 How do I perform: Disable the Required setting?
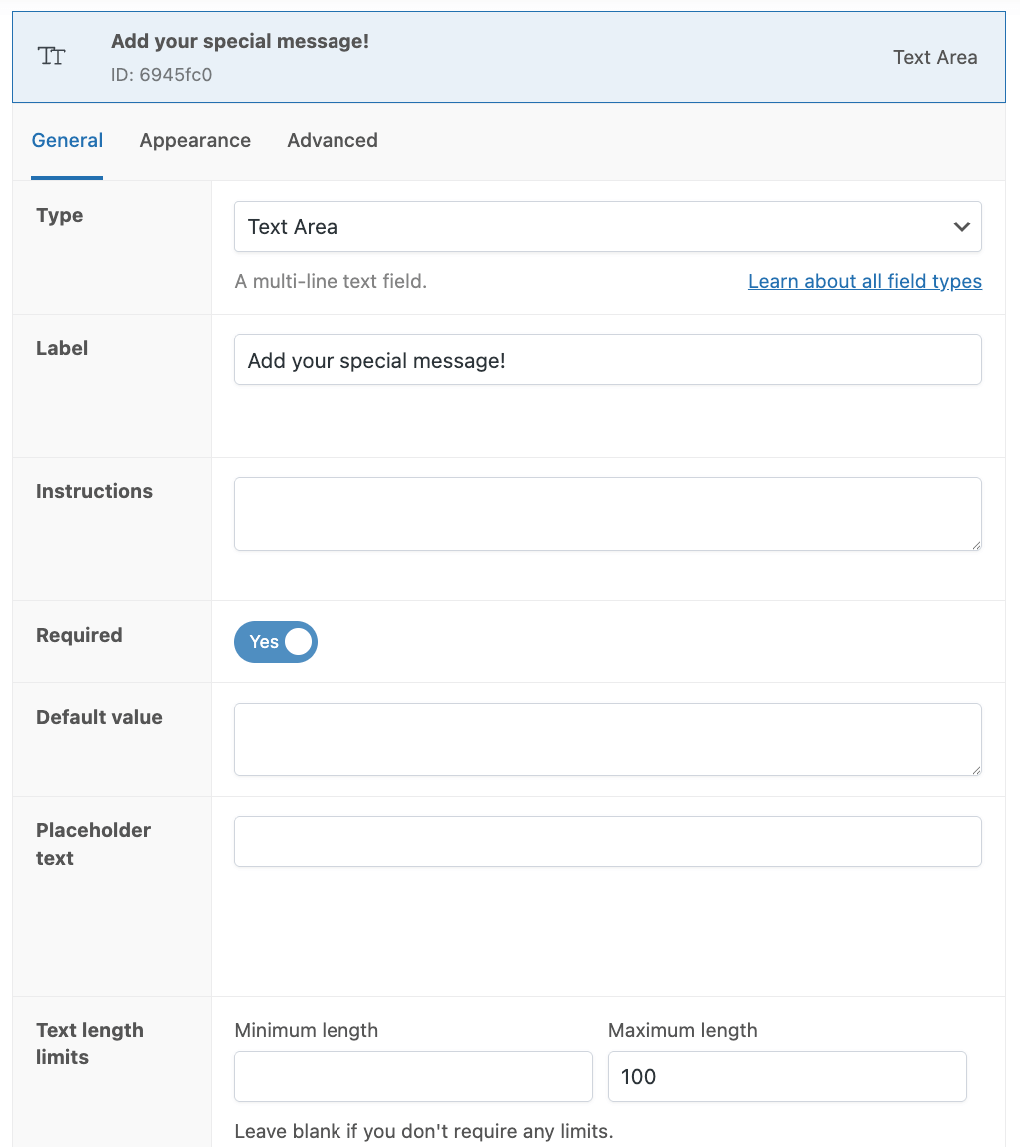(276, 641)
